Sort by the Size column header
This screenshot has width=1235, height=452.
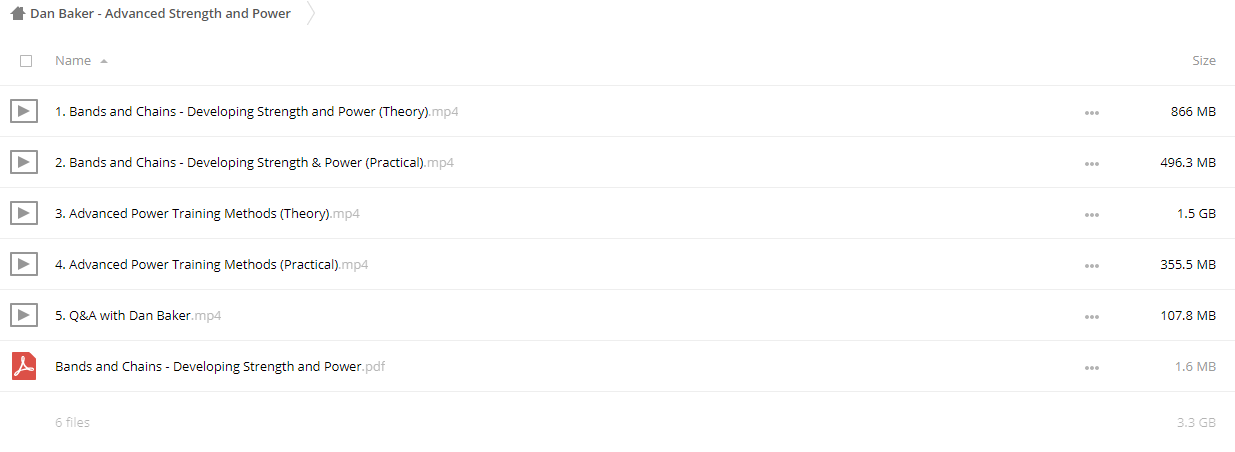click(1204, 61)
